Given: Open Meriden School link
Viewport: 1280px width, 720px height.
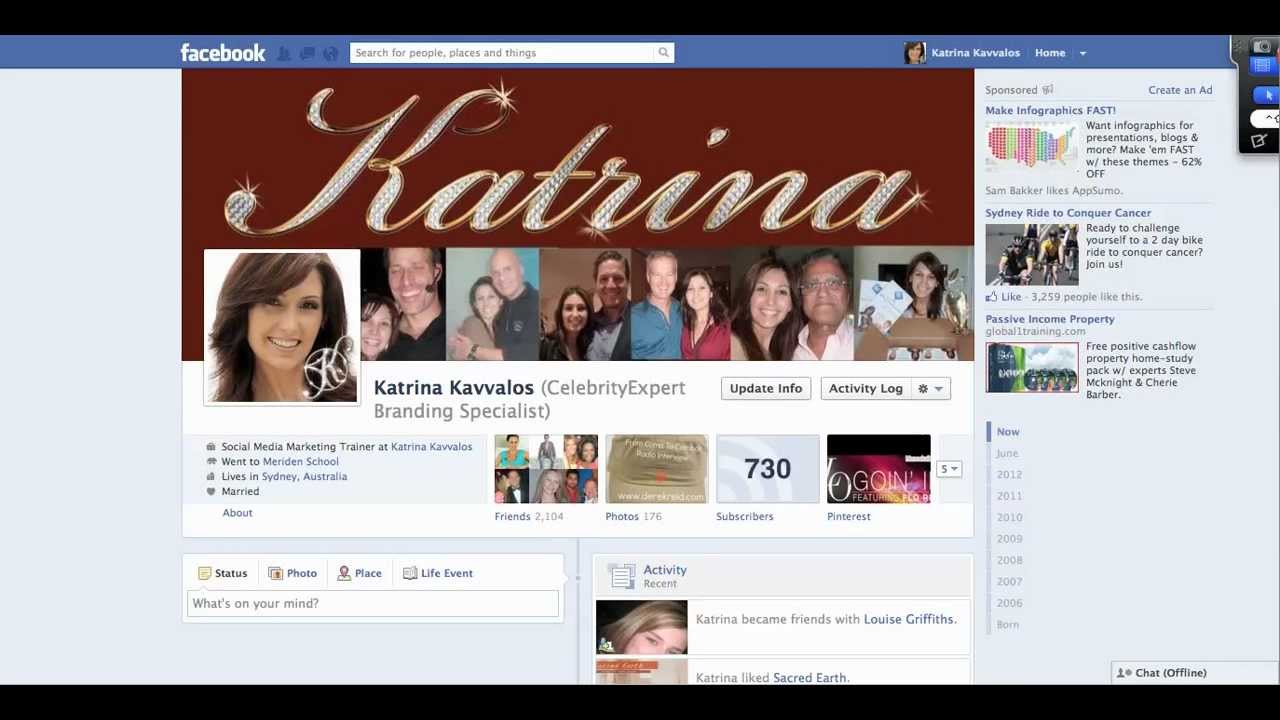Looking at the screenshot, I should pos(300,462).
